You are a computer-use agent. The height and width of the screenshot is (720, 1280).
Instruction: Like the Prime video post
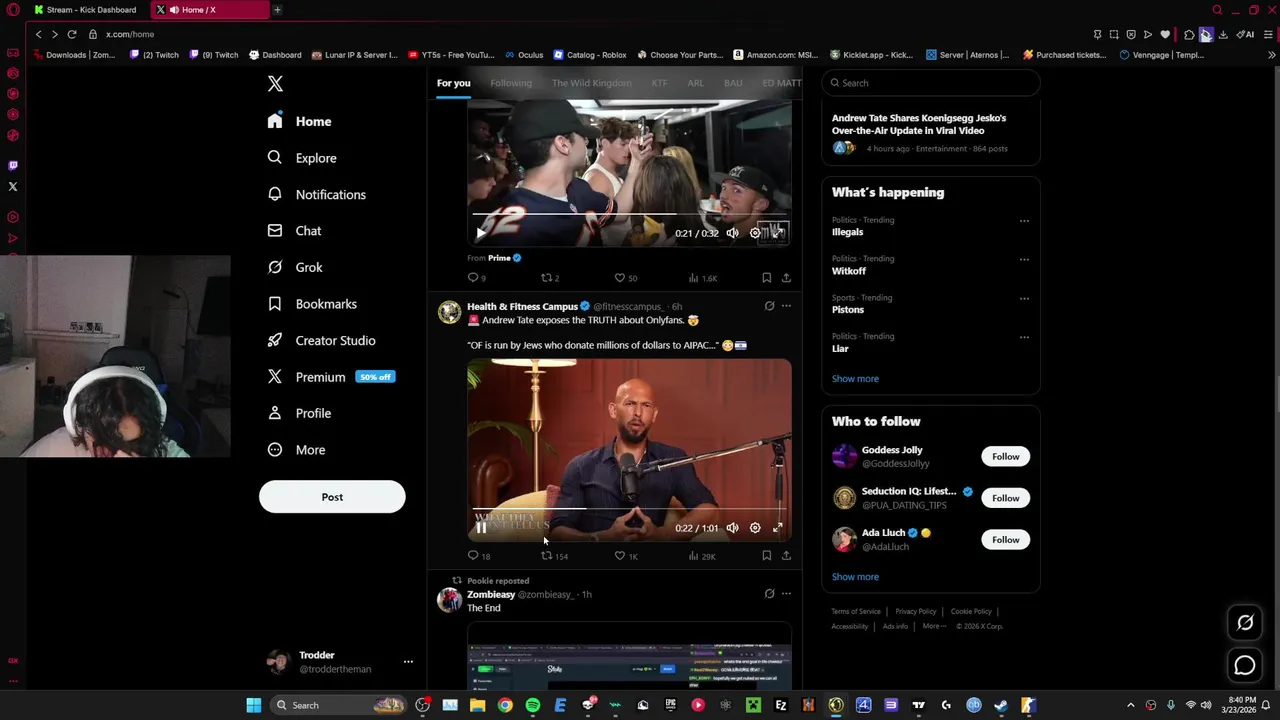click(x=619, y=278)
